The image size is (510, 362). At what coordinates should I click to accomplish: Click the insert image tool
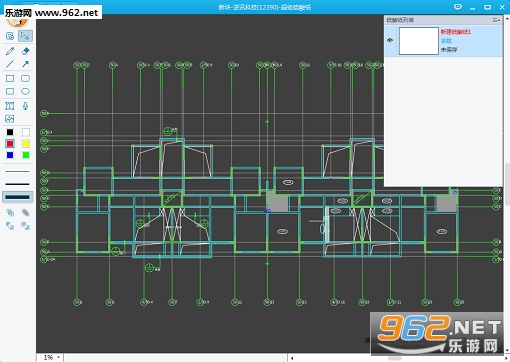click(10, 119)
